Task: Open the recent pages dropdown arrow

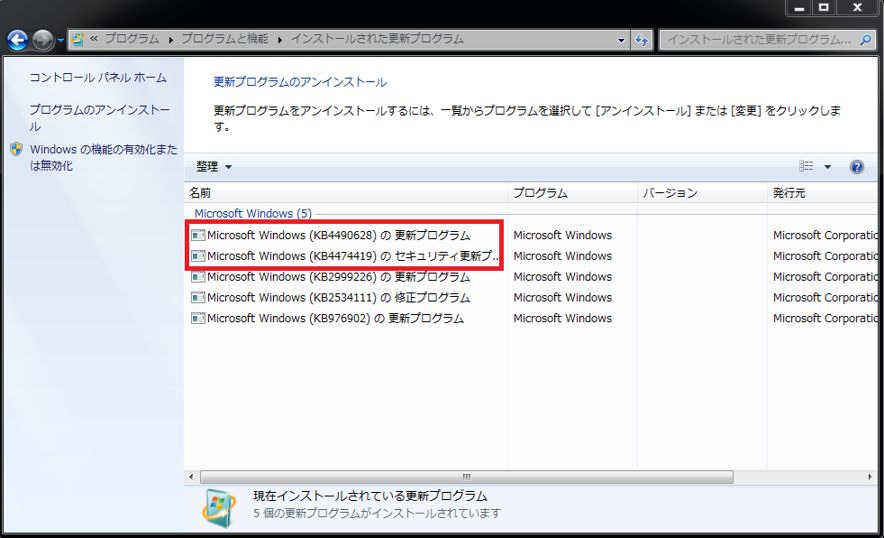Action: (60, 41)
